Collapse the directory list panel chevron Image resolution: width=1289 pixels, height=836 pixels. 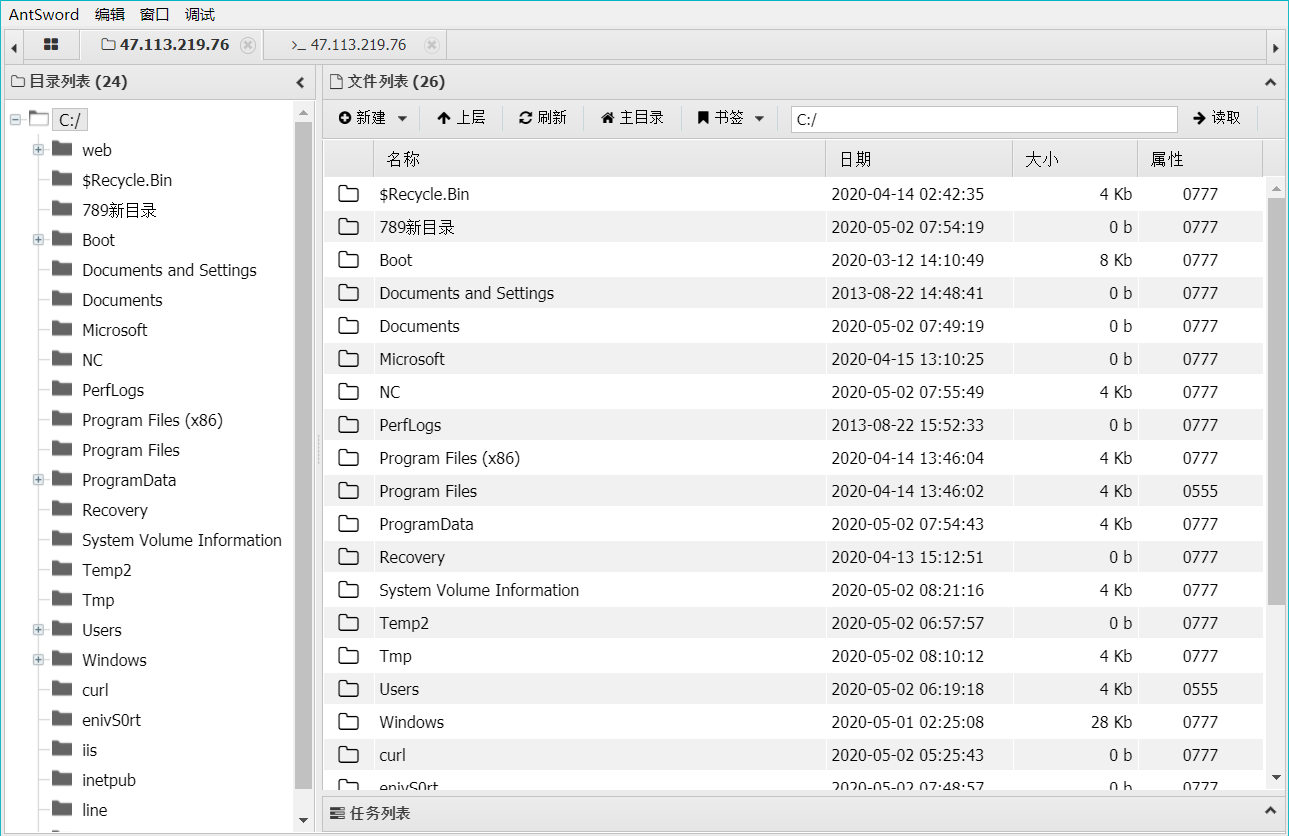[300, 82]
